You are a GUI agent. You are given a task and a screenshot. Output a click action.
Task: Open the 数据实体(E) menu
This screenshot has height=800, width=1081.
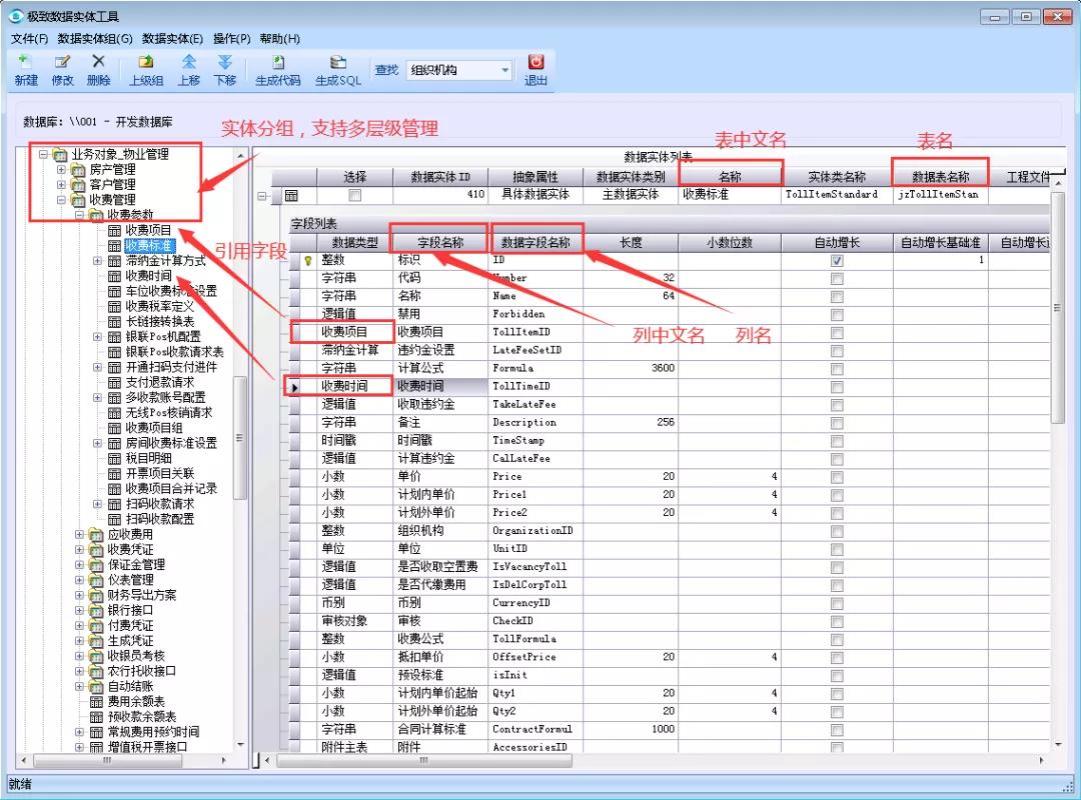(x=172, y=39)
